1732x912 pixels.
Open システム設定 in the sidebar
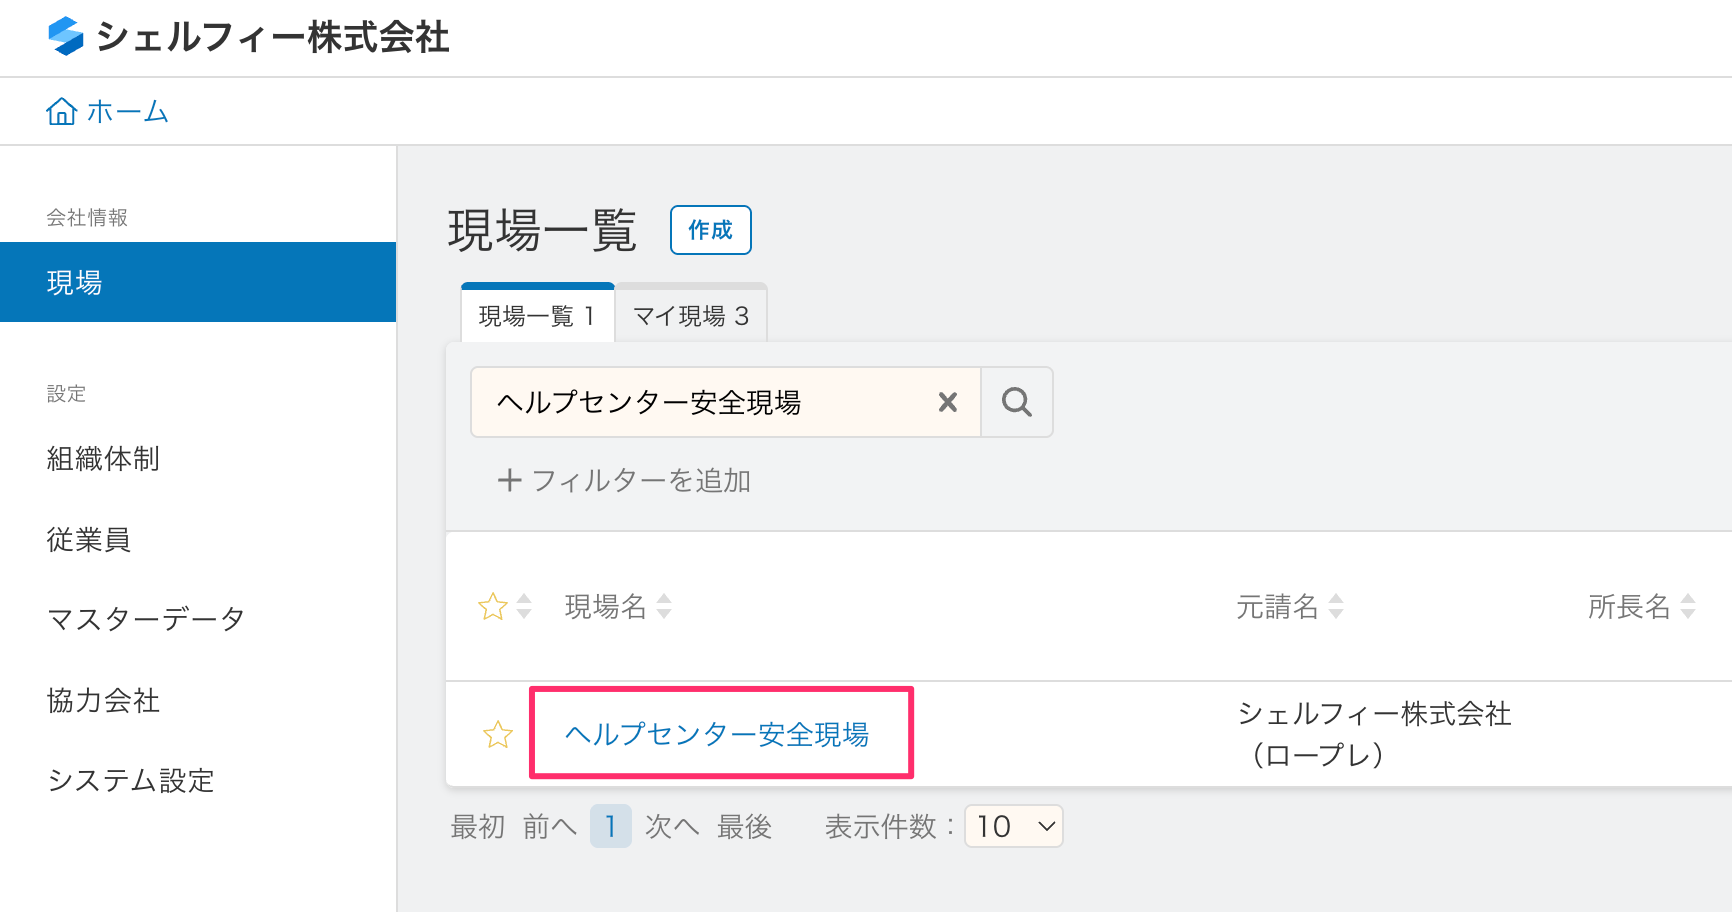point(131,781)
